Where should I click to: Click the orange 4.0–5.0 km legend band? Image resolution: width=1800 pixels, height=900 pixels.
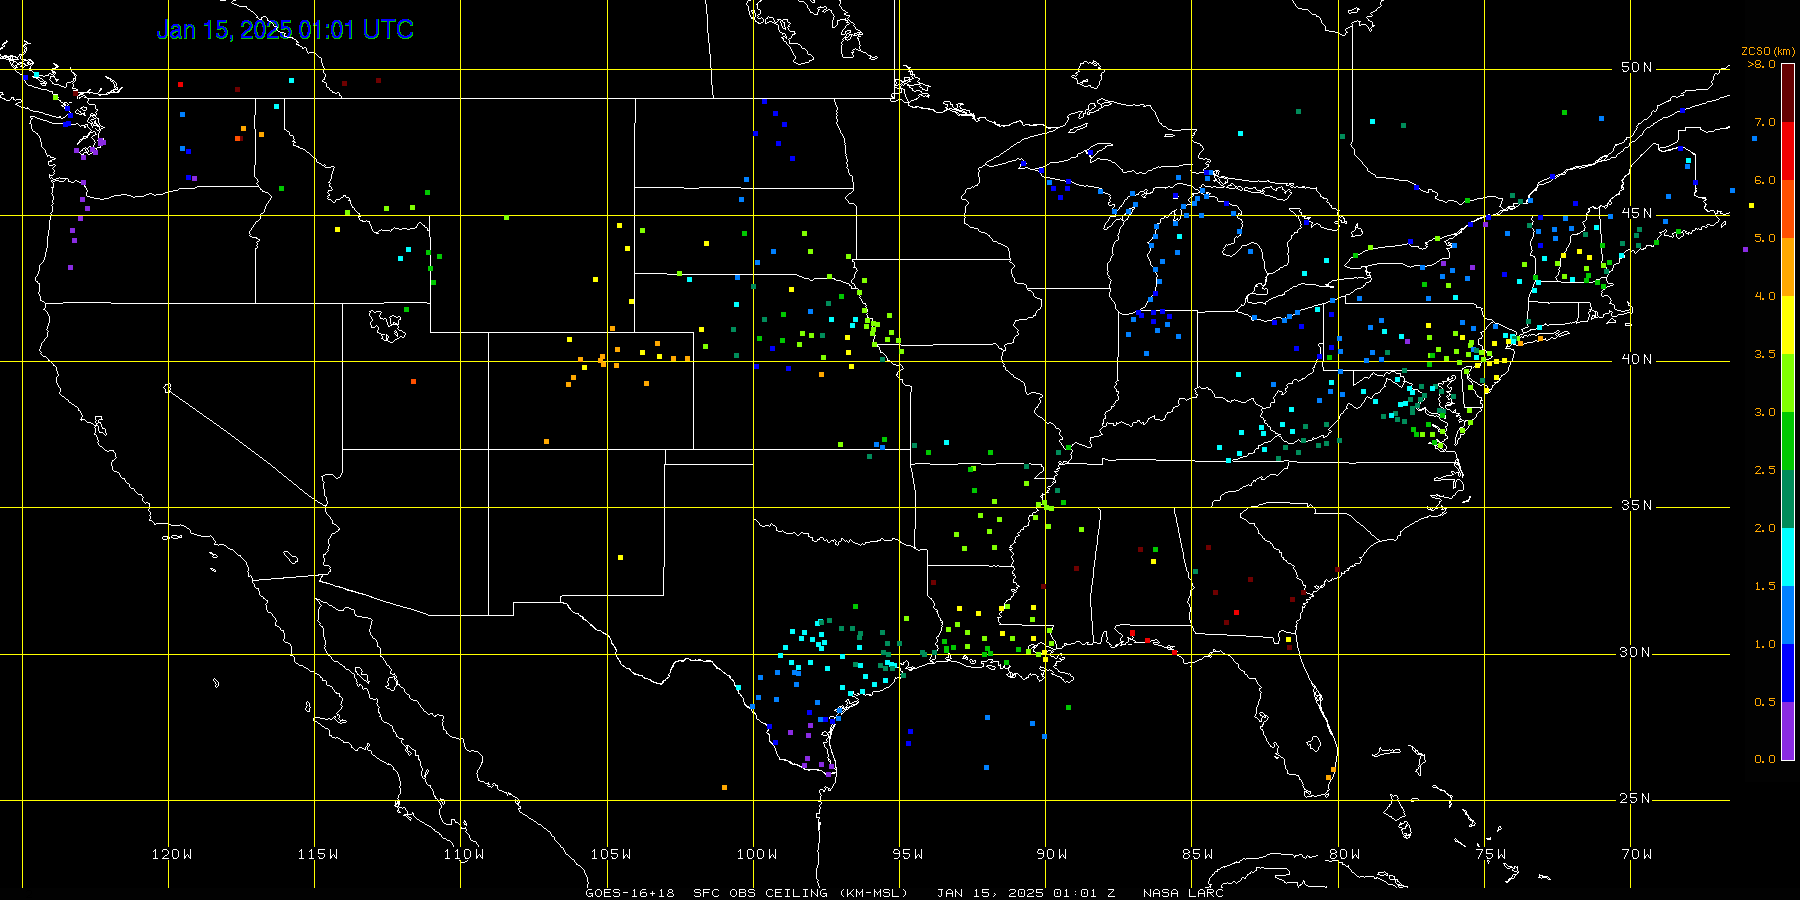coord(1788,267)
